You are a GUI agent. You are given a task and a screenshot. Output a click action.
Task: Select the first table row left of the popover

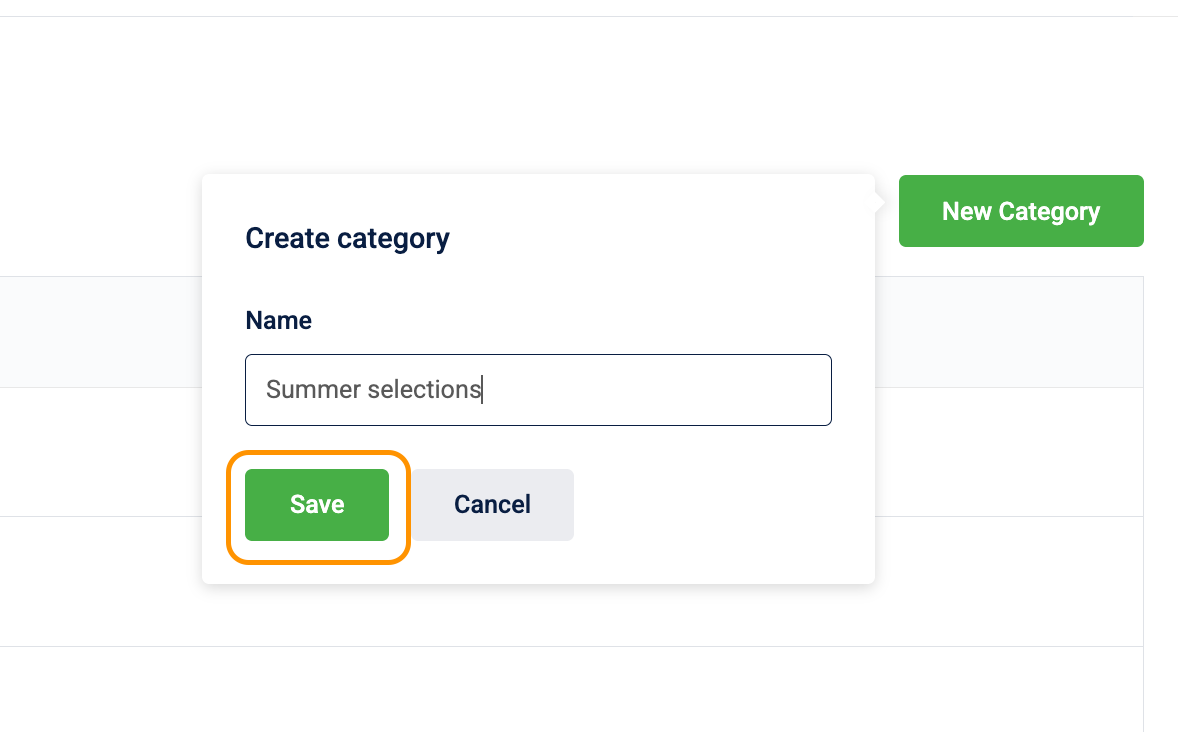tap(101, 452)
